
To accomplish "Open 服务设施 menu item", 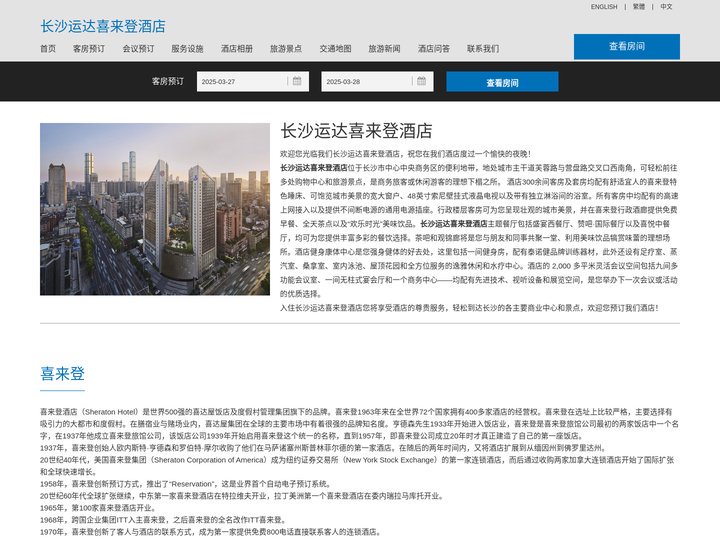I will (187, 49).
